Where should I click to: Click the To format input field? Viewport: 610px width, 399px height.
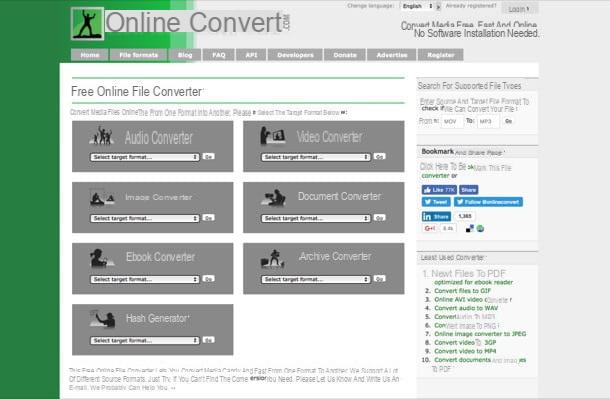pos(488,121)
